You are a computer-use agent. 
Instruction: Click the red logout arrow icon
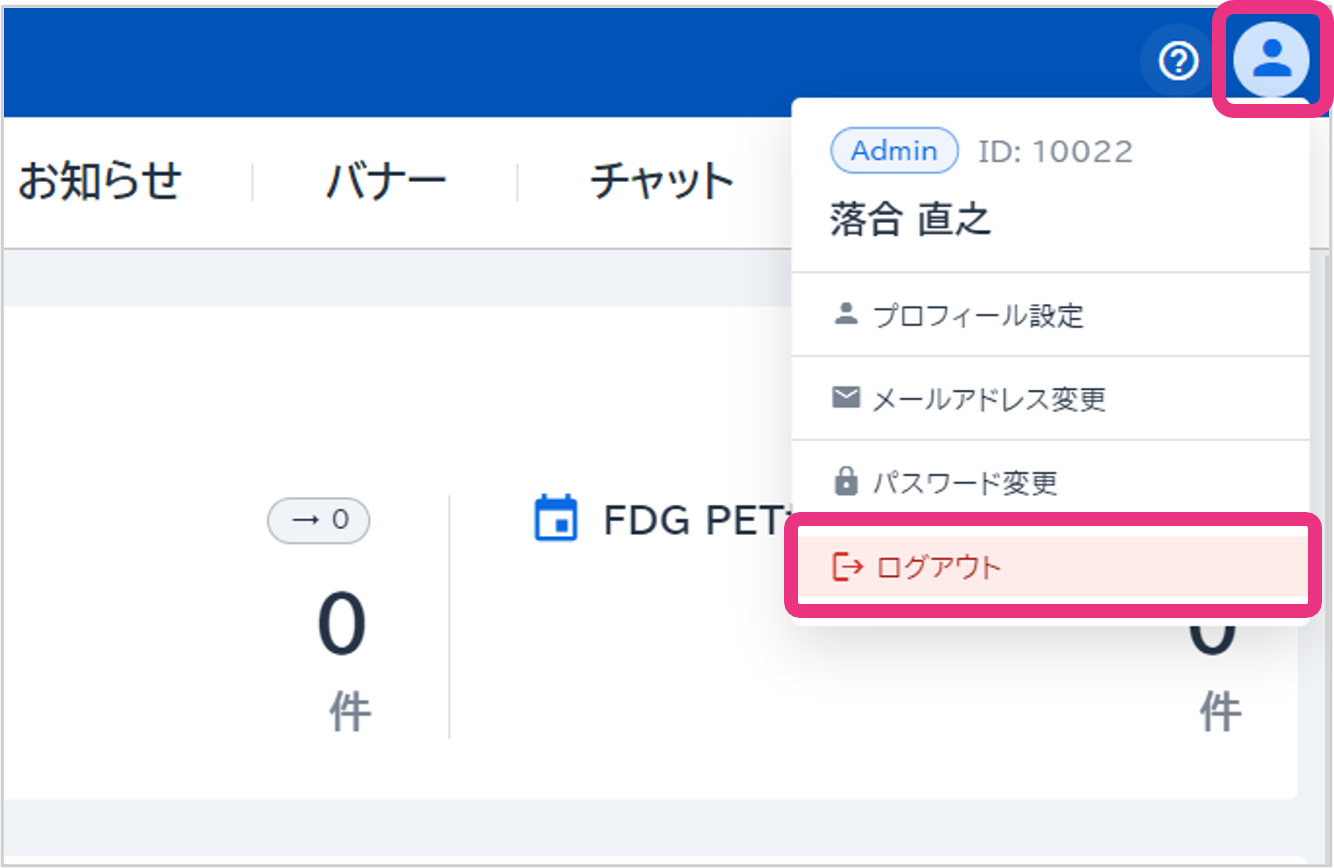click(x=847, y=567)
